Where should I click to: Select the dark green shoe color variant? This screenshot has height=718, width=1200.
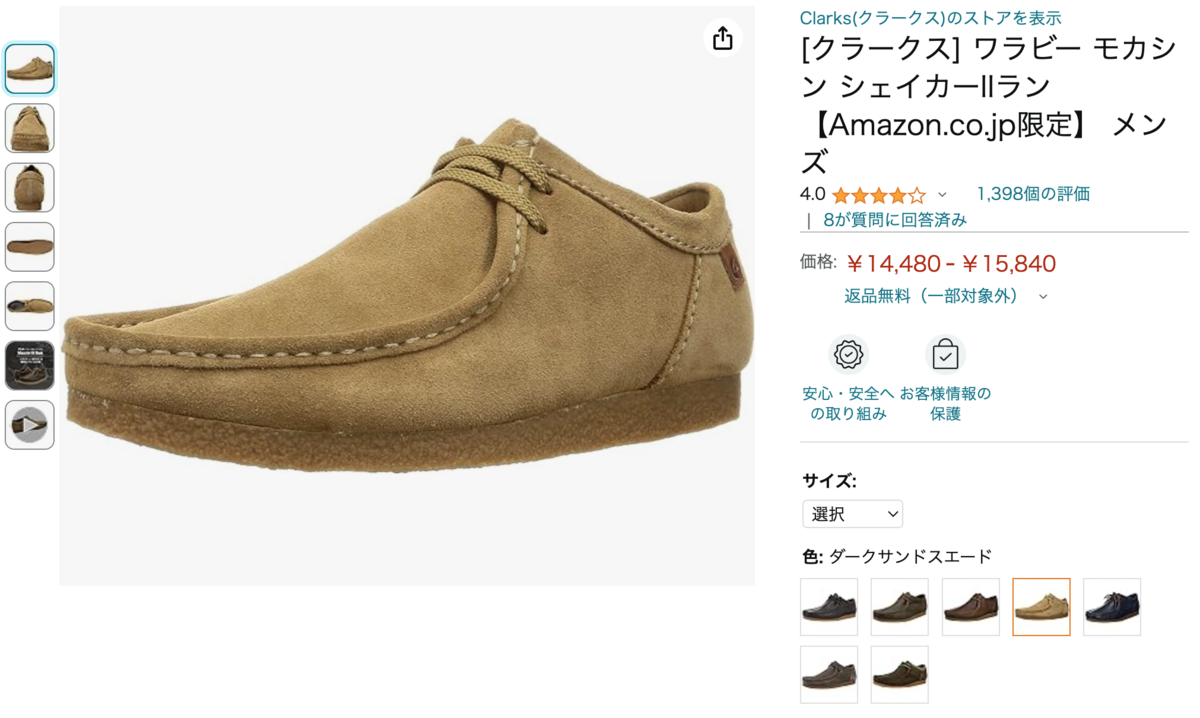coord(899,674)
